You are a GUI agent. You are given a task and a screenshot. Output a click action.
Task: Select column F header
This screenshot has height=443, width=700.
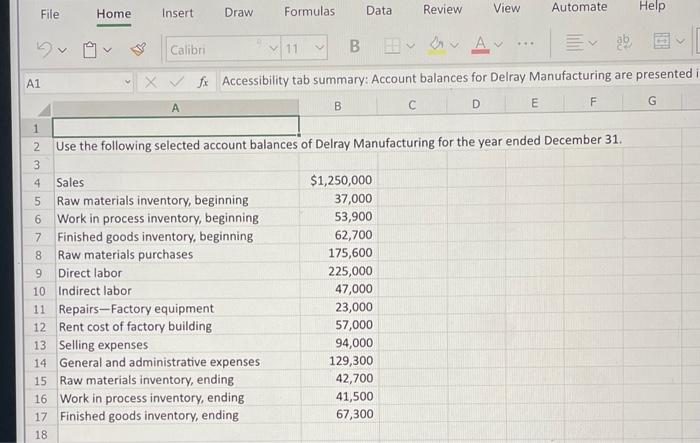tap(593, 102)
